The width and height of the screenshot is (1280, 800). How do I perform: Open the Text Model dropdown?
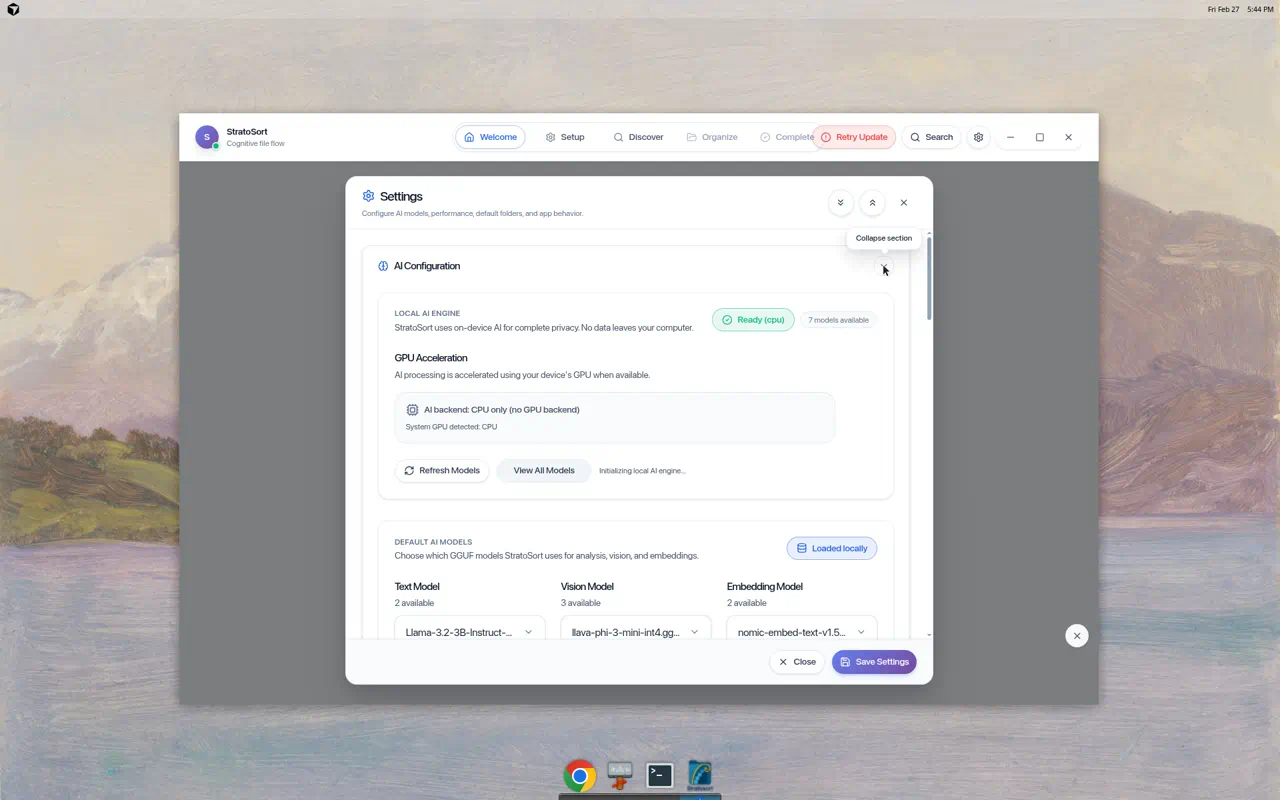[469, 632]
